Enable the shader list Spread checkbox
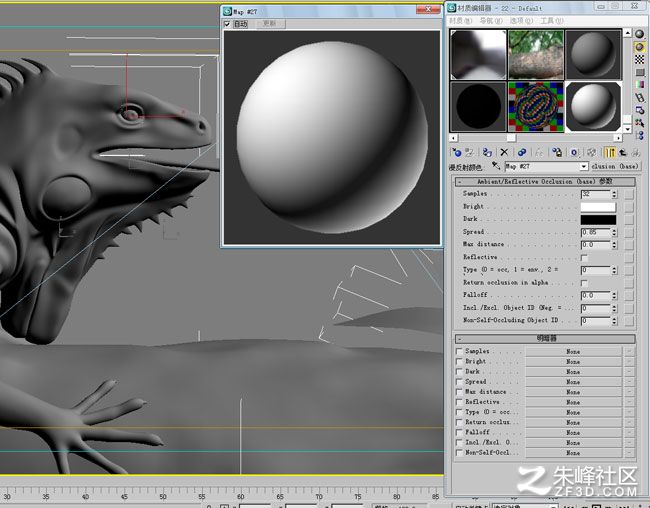The width and height of the screenshot is (650, 508). [459, 382]
